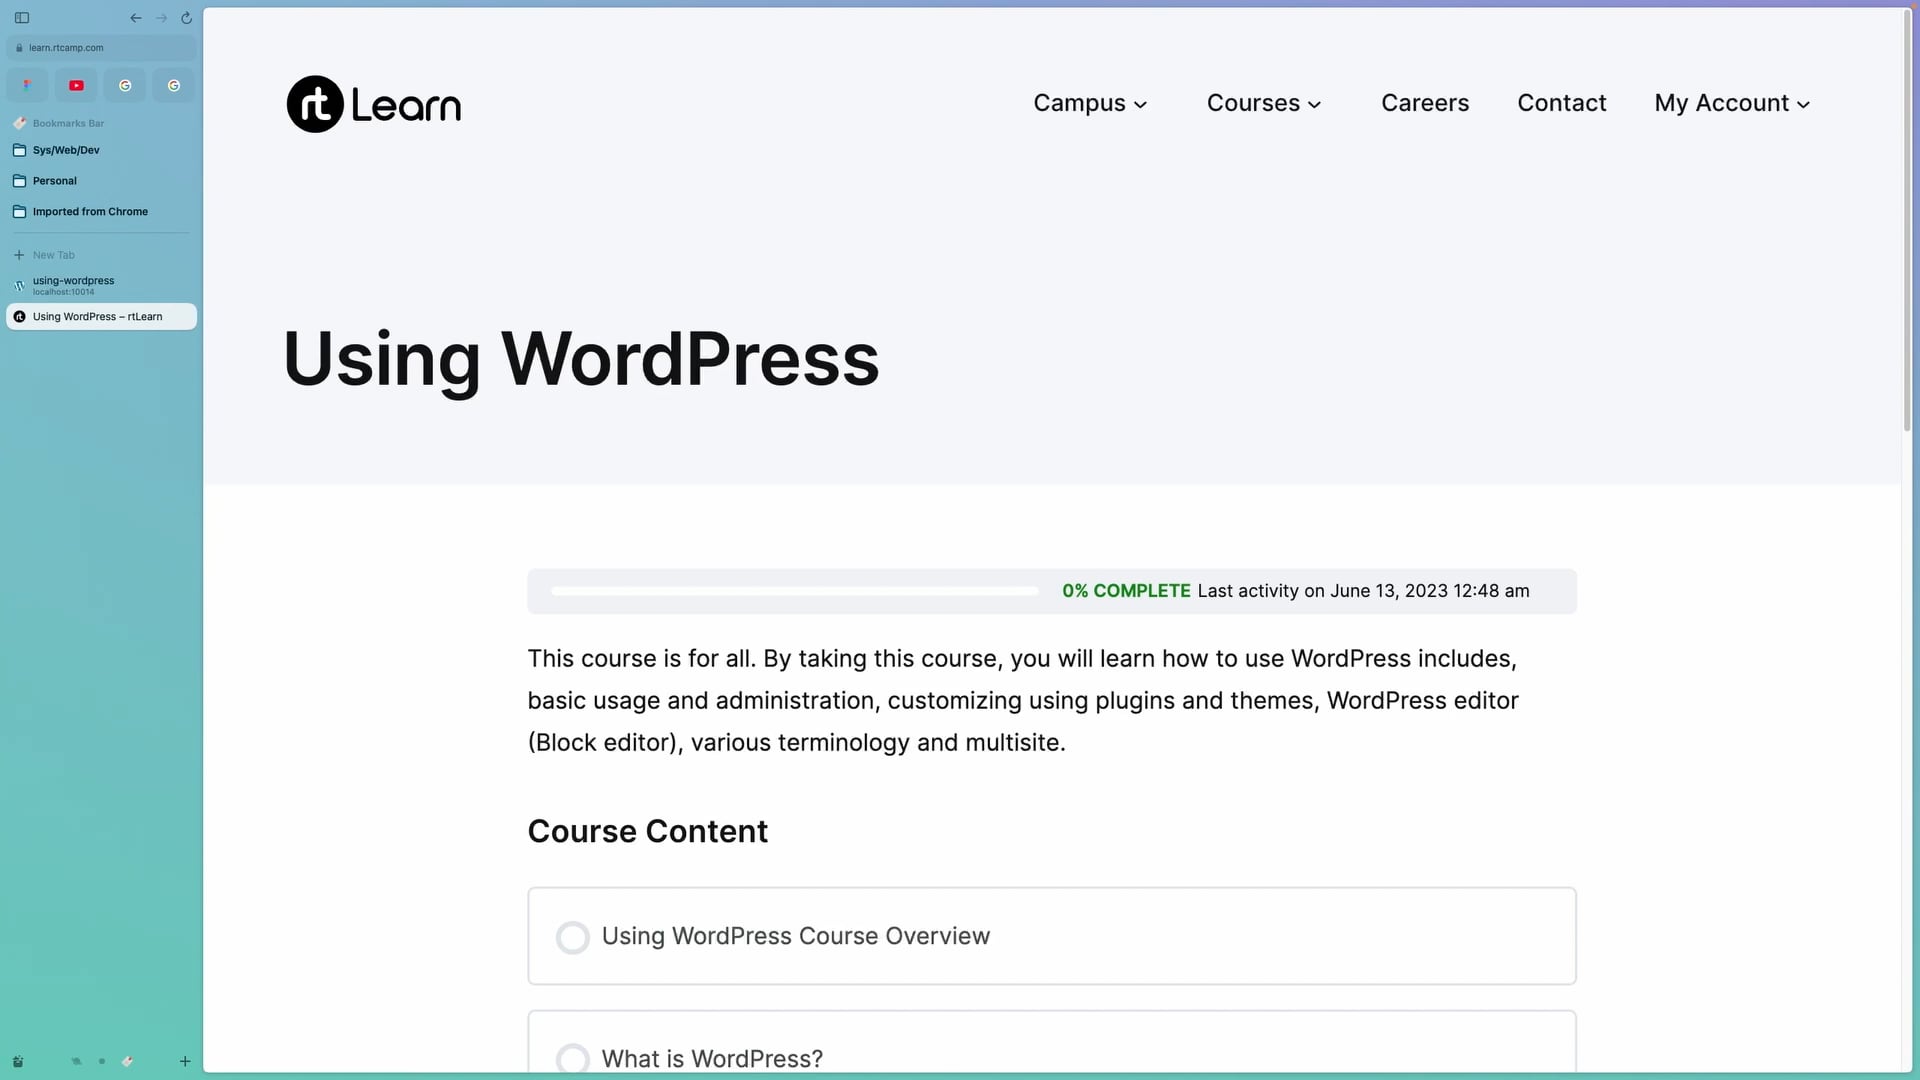Click the plus icon next to New Tab

tap(19, 255)
